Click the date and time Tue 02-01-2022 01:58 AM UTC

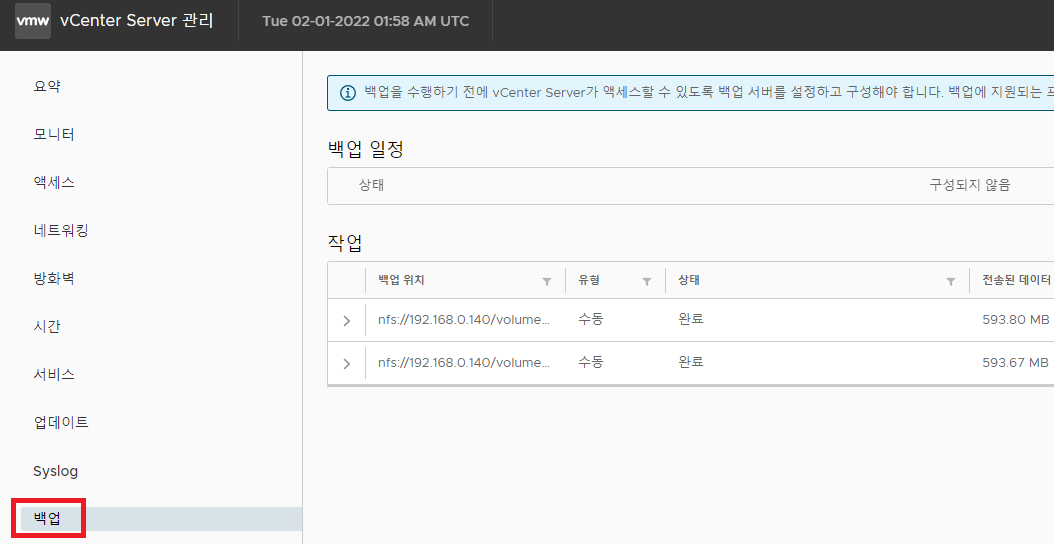(366, 21)
